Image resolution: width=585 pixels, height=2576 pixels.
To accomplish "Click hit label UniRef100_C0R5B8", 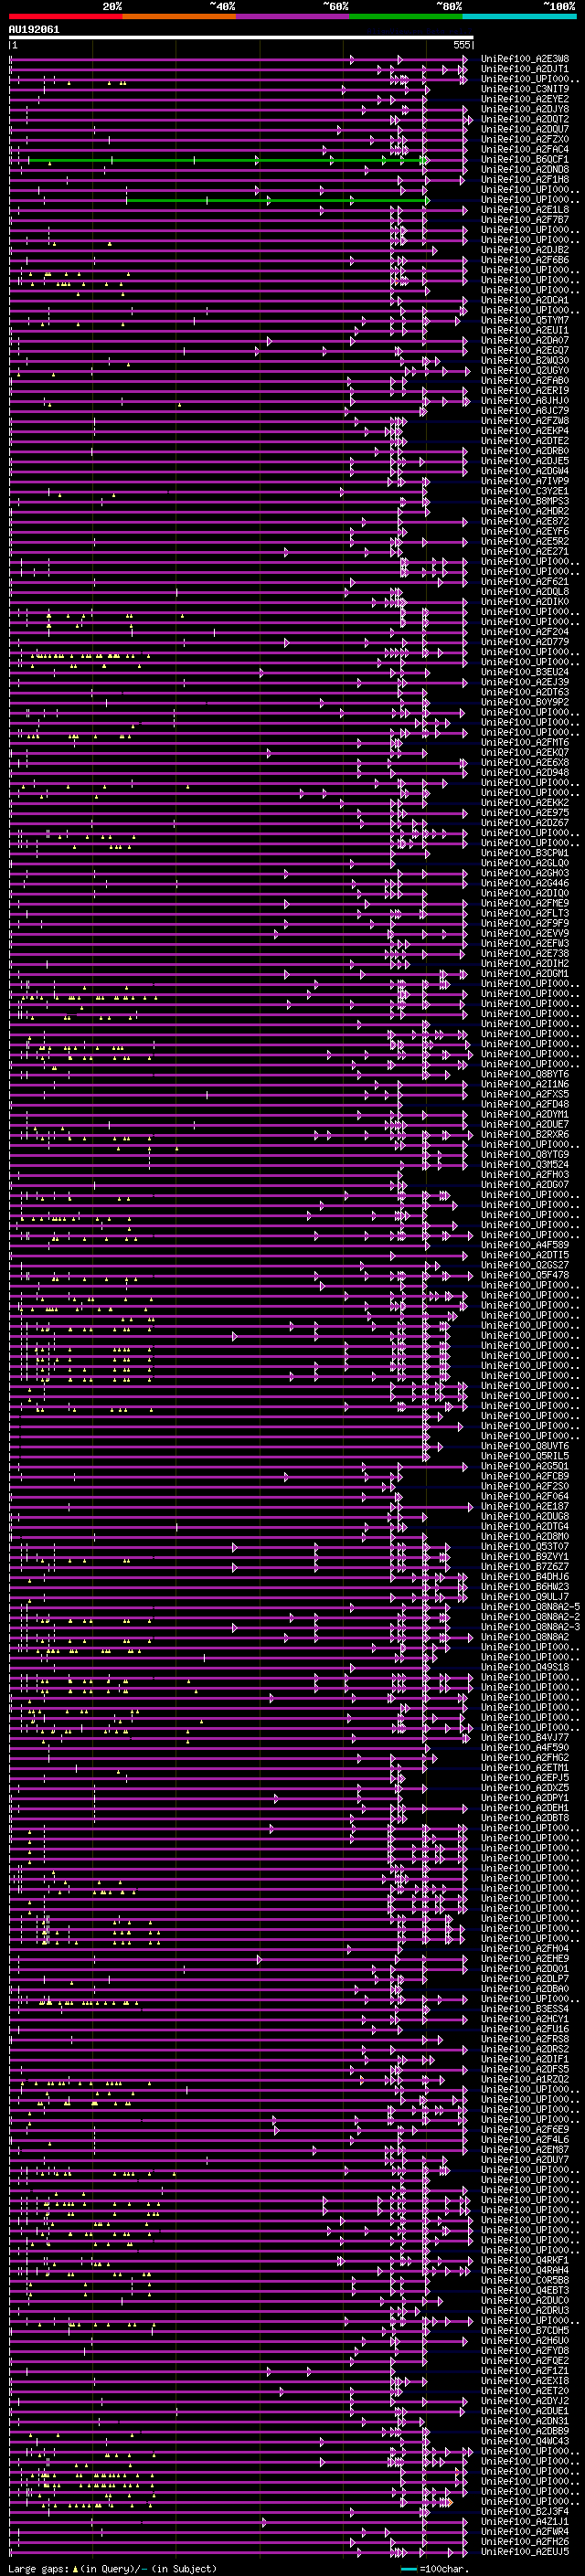I will [525, 2279].
